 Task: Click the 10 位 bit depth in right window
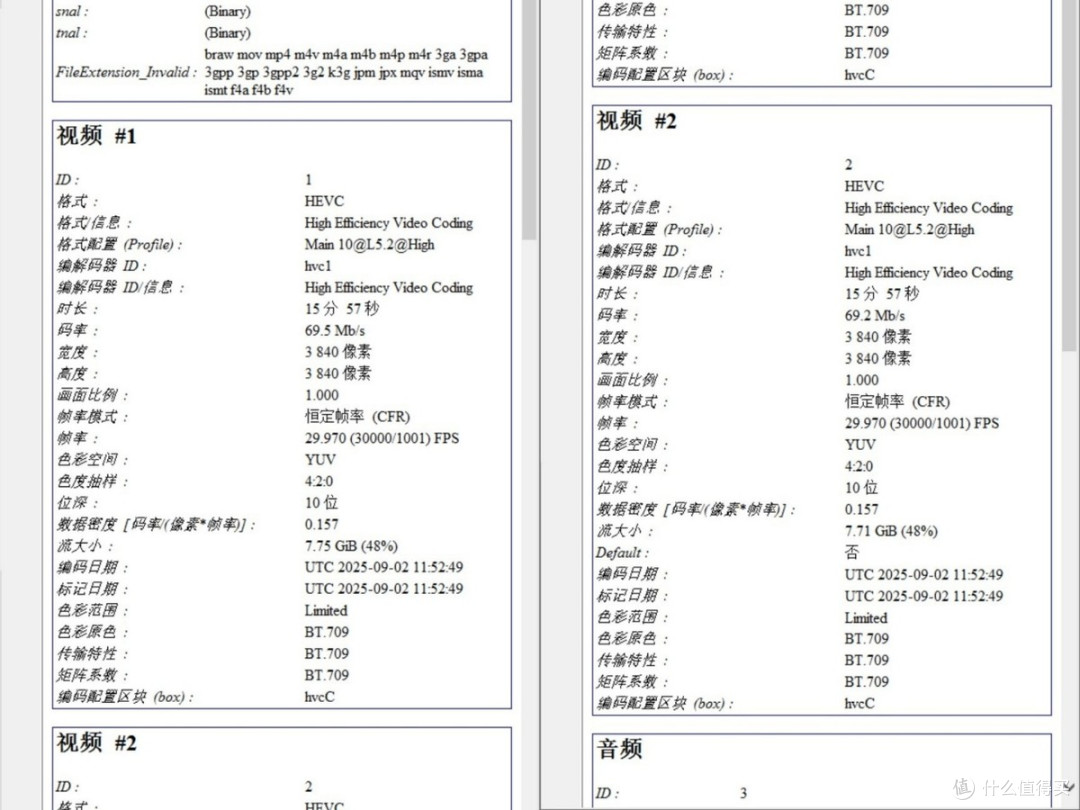tap(862, 488)
